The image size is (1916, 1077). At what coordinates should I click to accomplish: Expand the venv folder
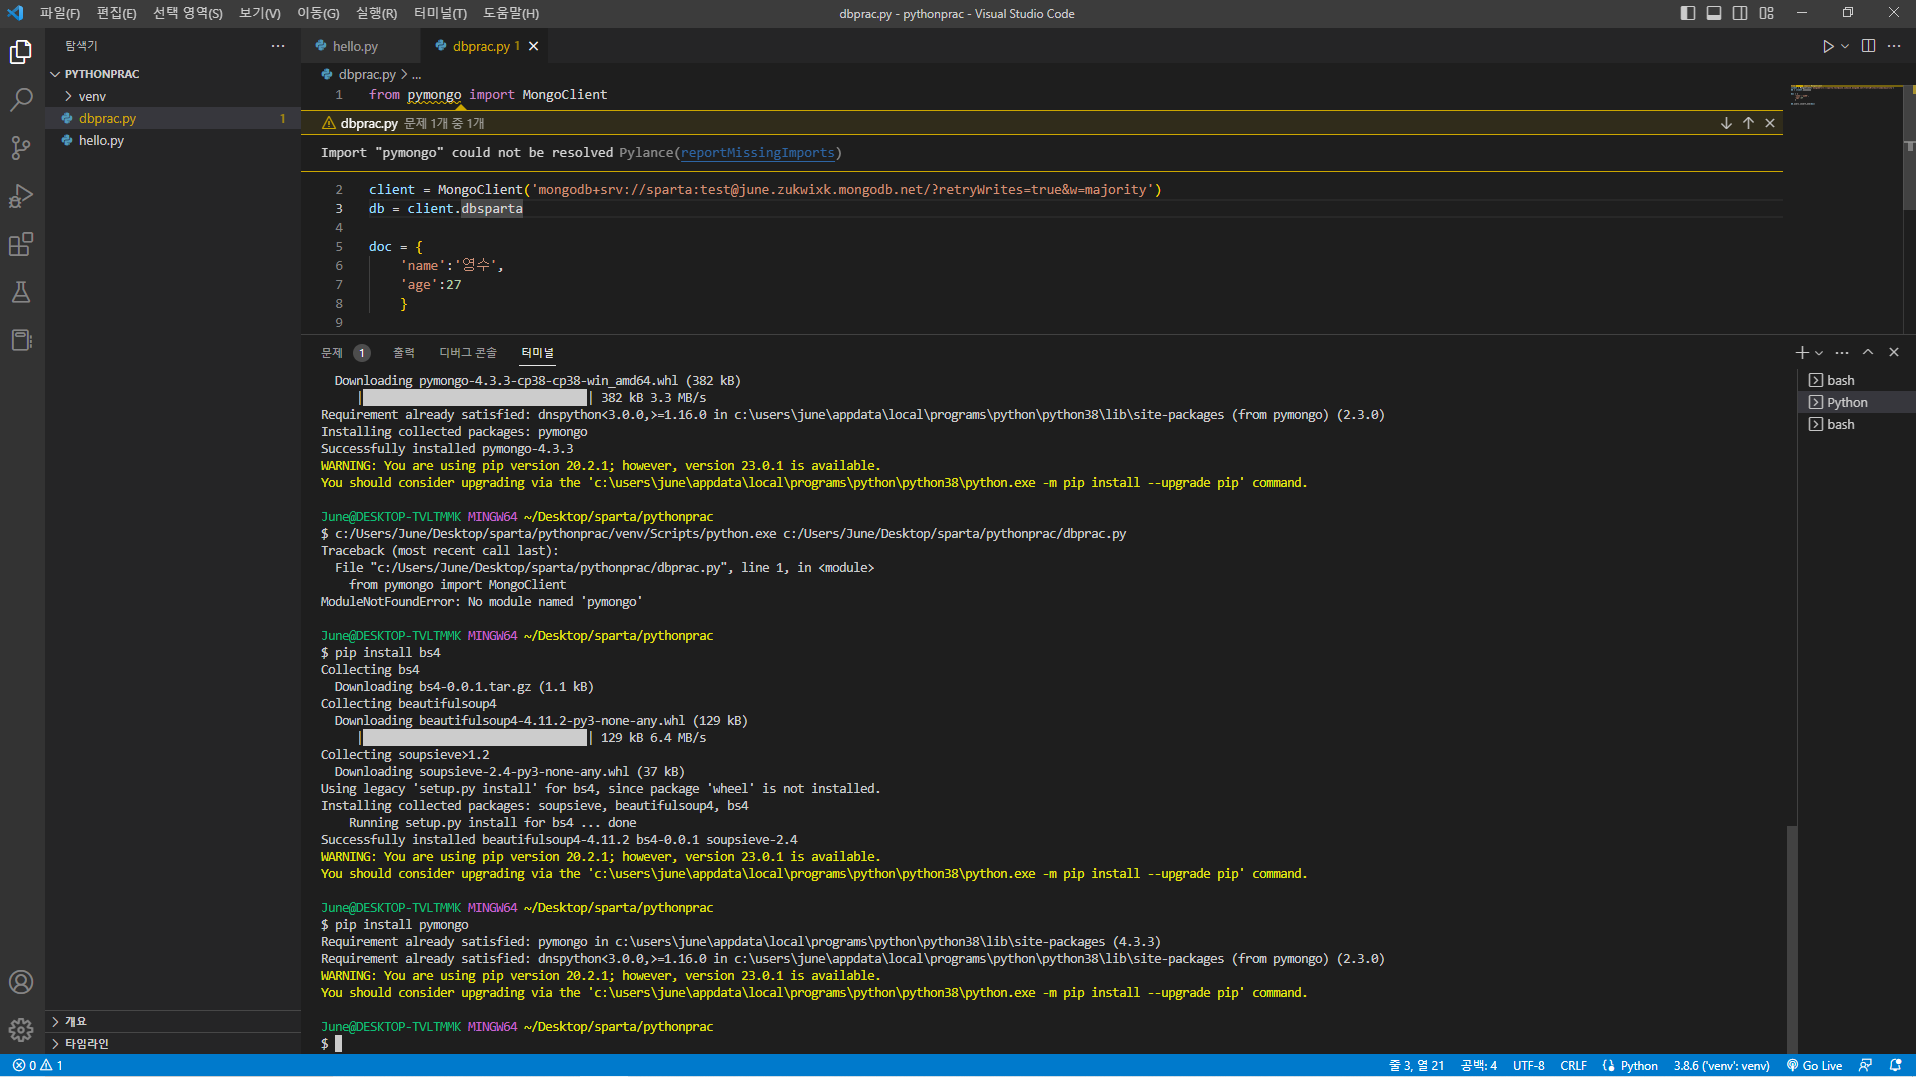point(172,96)
